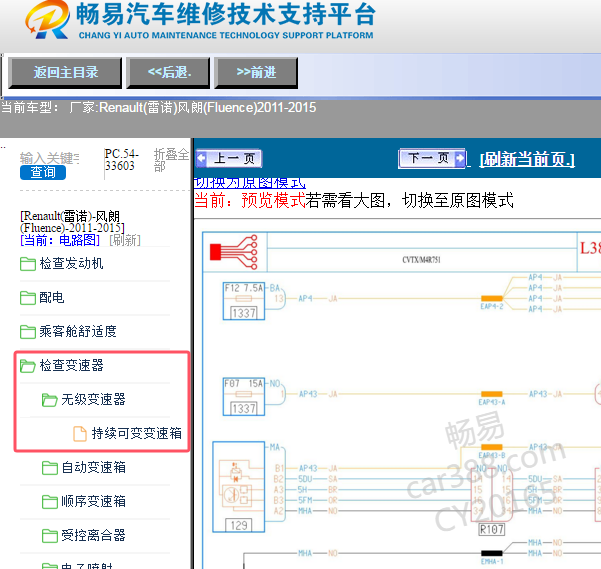Expand the 顺序变速箱 folder

click(93, 502)
